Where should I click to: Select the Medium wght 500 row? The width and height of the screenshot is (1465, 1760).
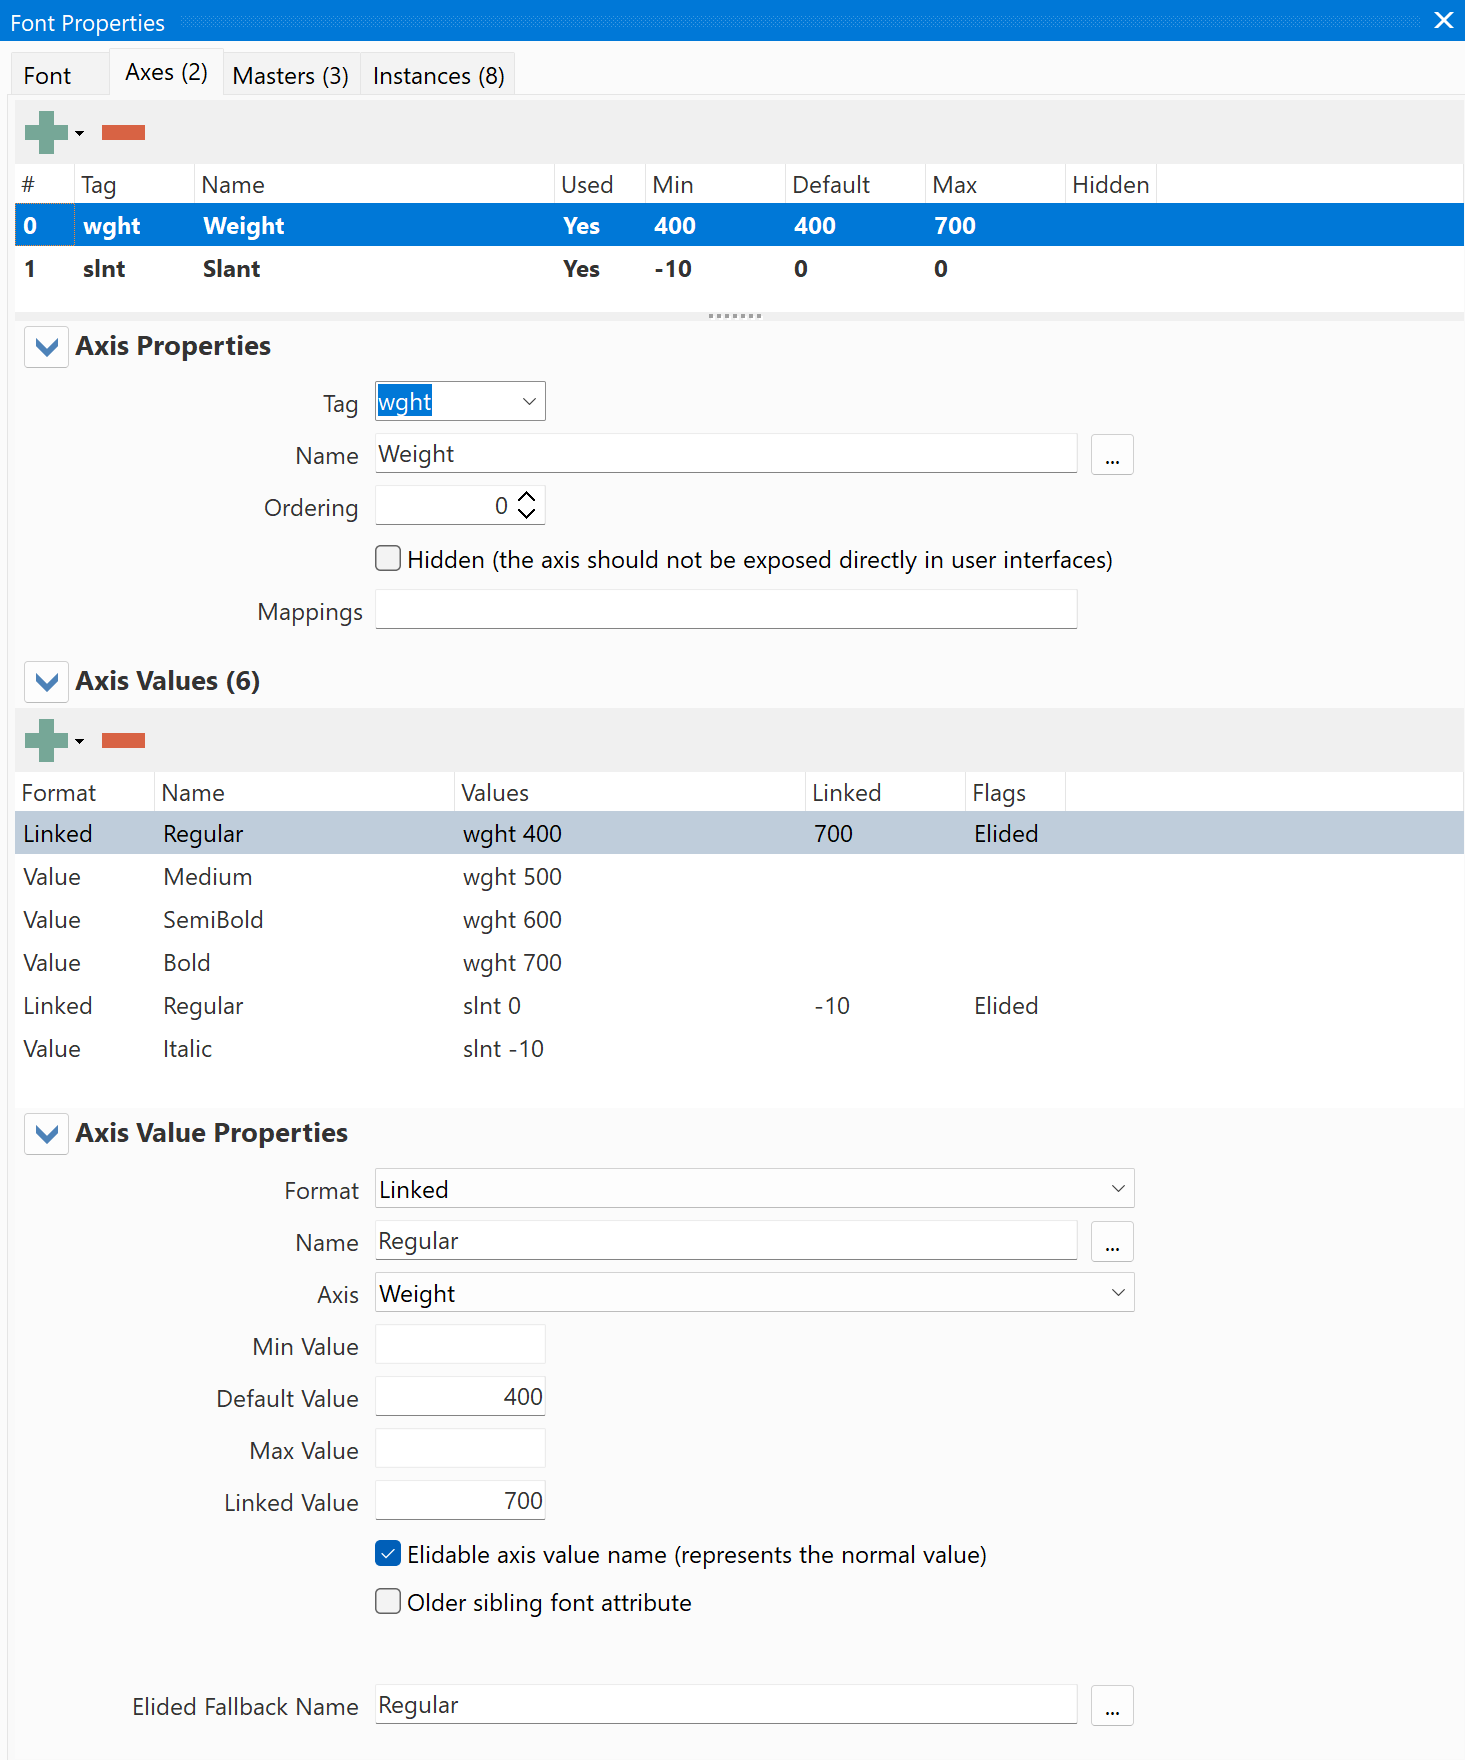[x=739, y=876]
